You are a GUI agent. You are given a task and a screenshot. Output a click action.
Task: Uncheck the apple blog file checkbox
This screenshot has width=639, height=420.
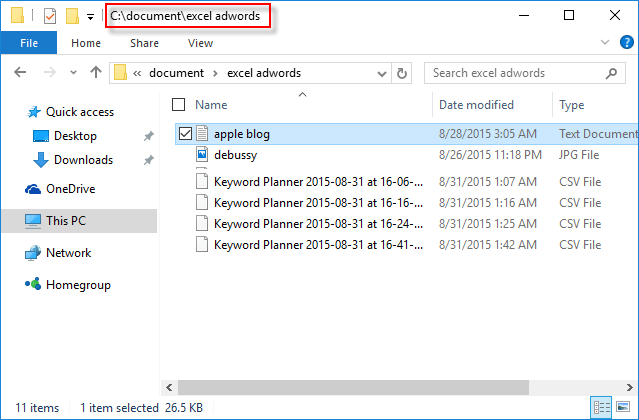coord(184,133)
